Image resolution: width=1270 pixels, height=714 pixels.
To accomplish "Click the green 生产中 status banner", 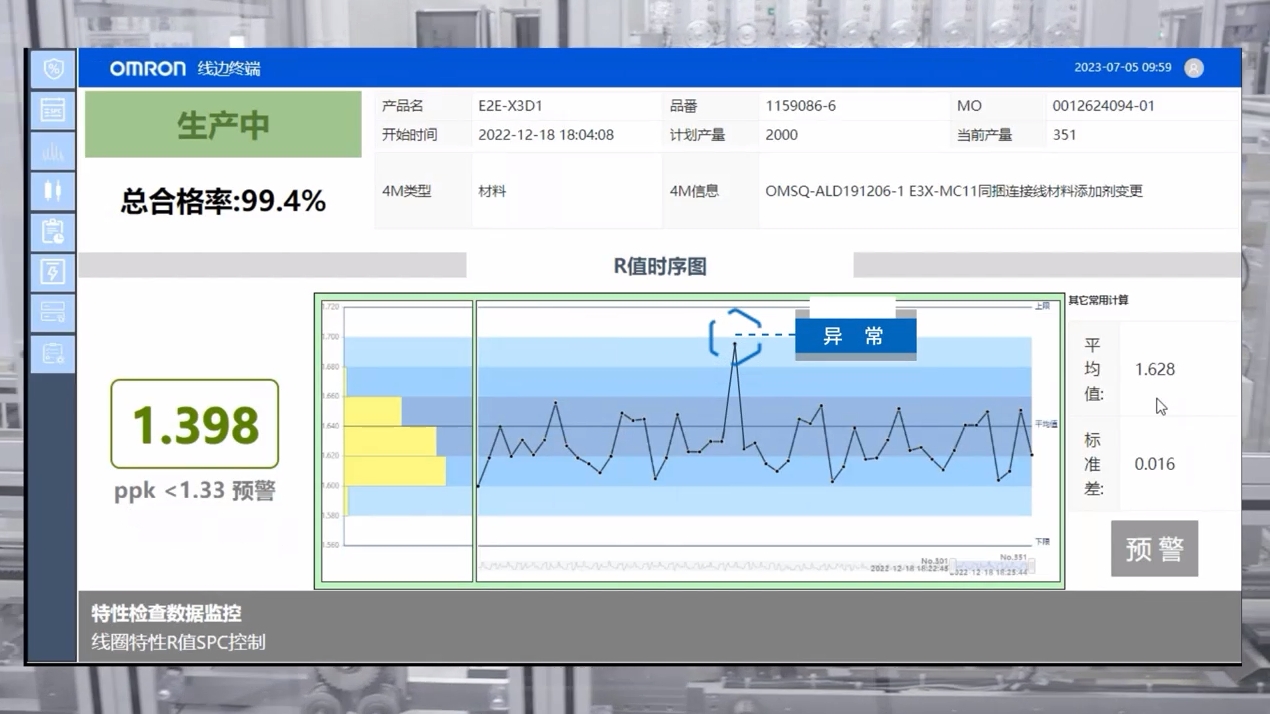I will click(x=223, y=125).
